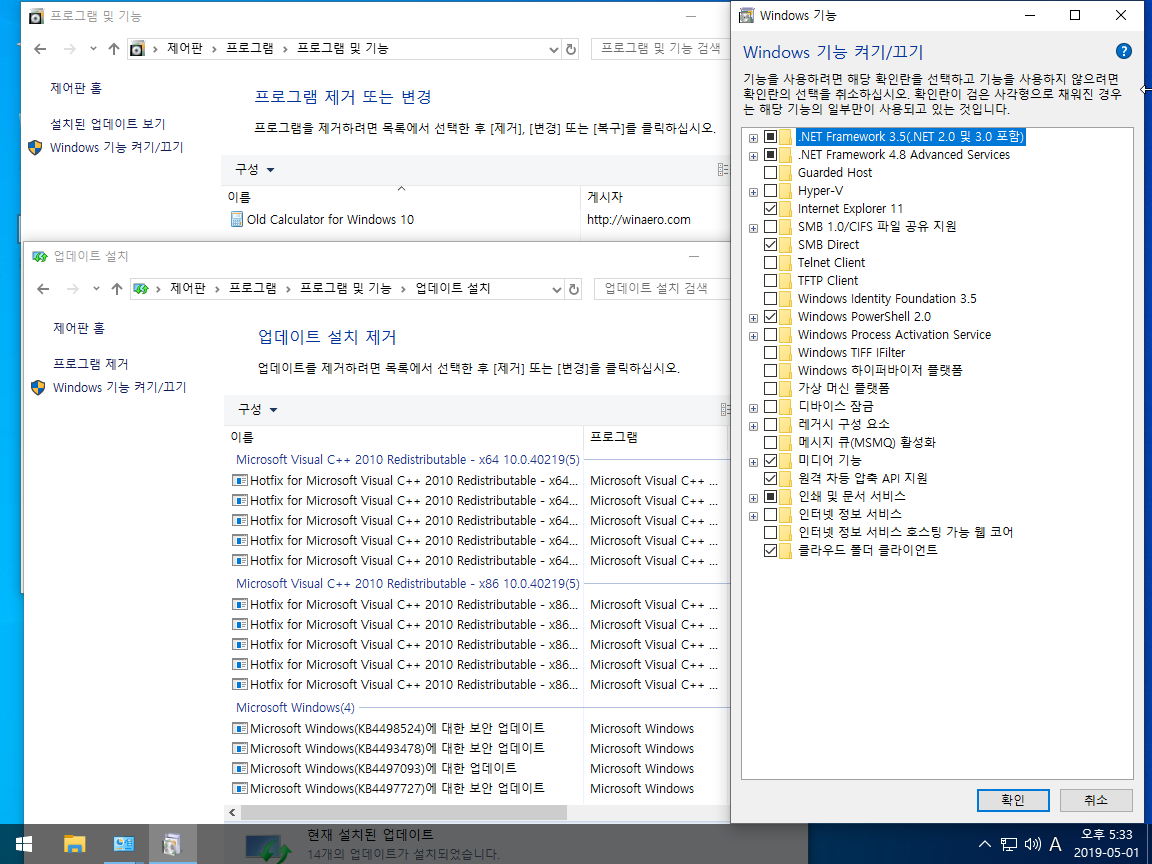Open 구성 menu in 업데이트 설치 window
Screen dimensions: 1152x864
coord(257,410)
